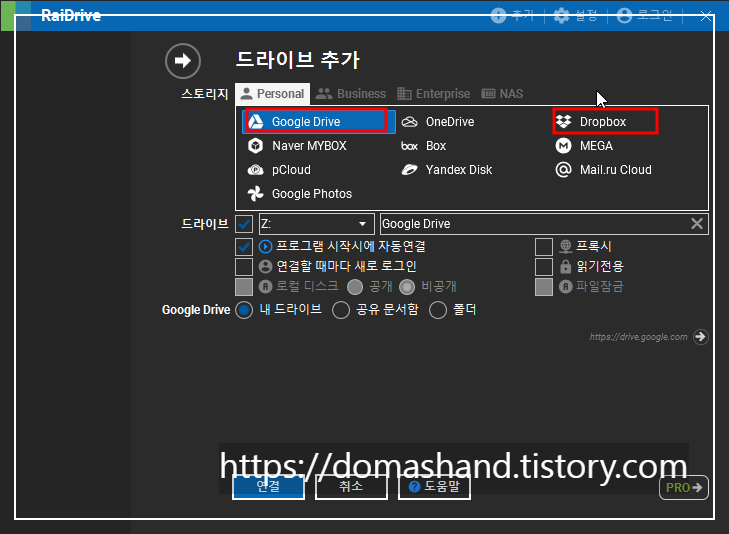The height and width of the screenshot is (534, 729).
Task: Click the Google Drive name input field
Action: pyautogui.click(x=544, y=224)
